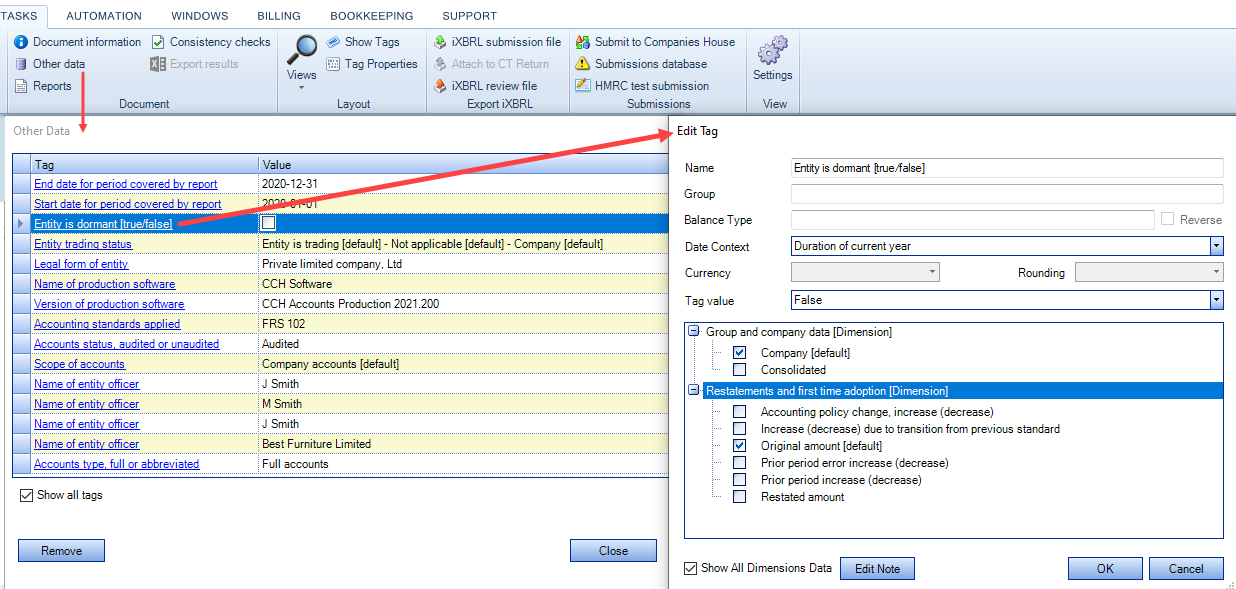Toggle the Entity is dormant value checkbox
The image size is (1236, 589).
pos(268,223)
